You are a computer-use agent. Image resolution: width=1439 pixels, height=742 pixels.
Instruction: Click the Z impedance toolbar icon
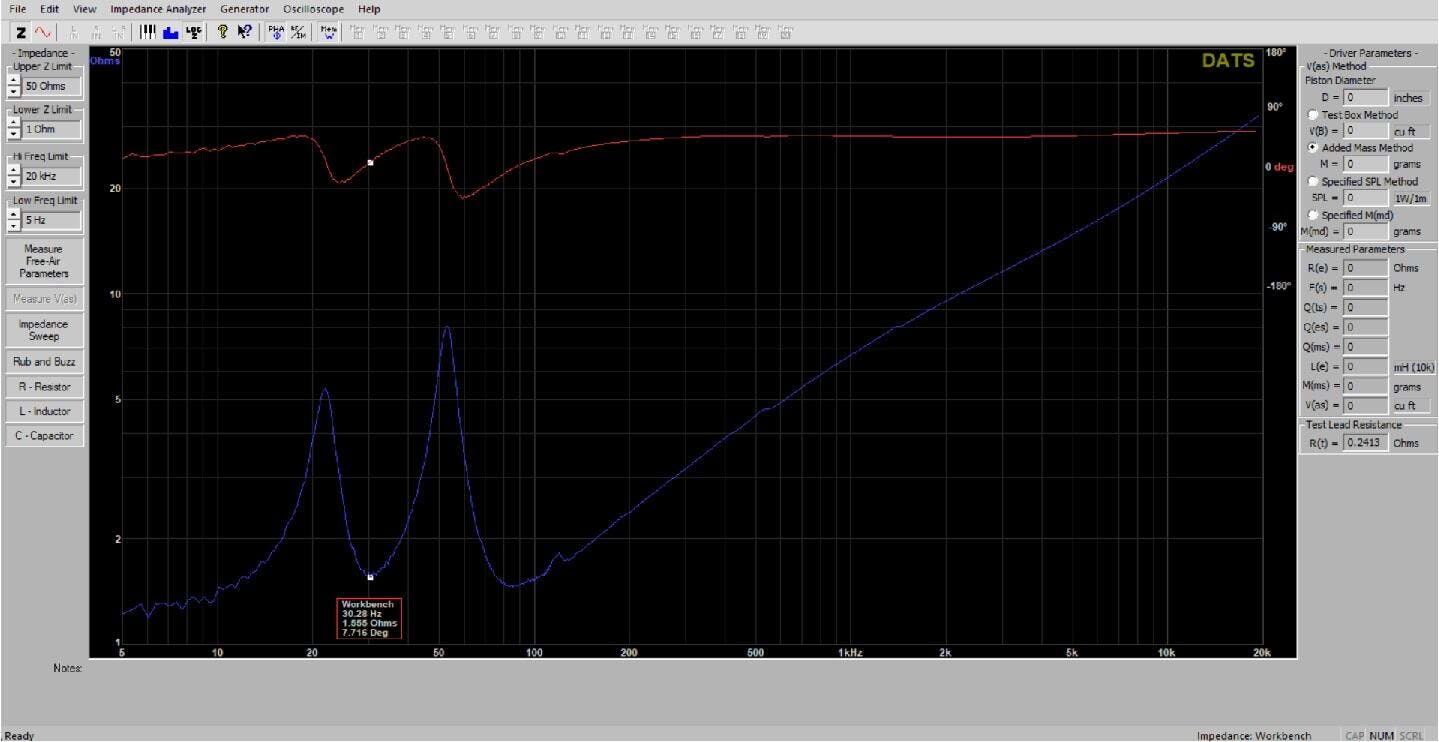(21, 32)
